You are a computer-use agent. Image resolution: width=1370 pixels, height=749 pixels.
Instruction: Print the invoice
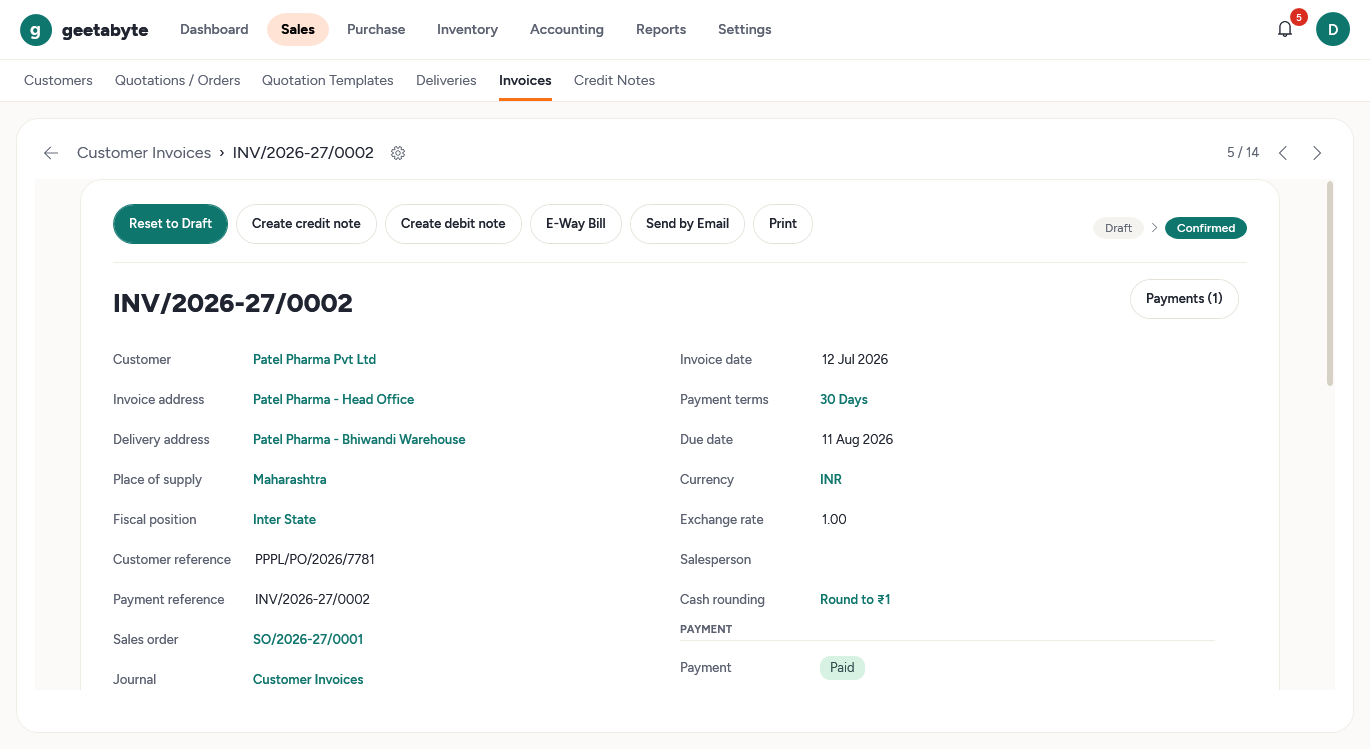(783, 224)
